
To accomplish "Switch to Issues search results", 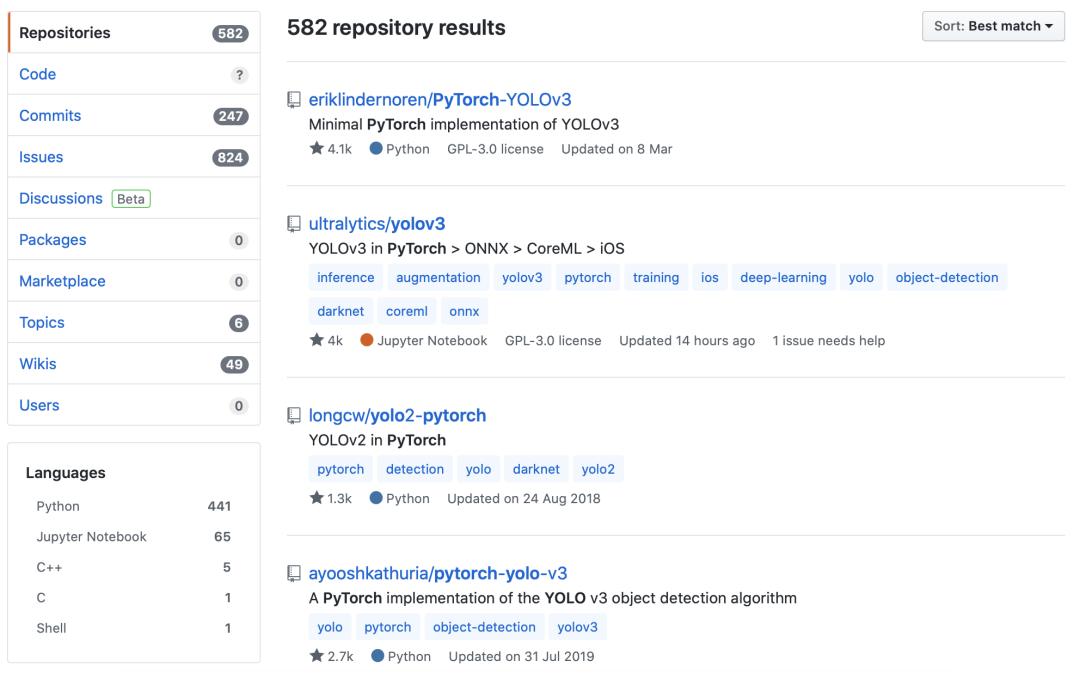I will 41,157.
